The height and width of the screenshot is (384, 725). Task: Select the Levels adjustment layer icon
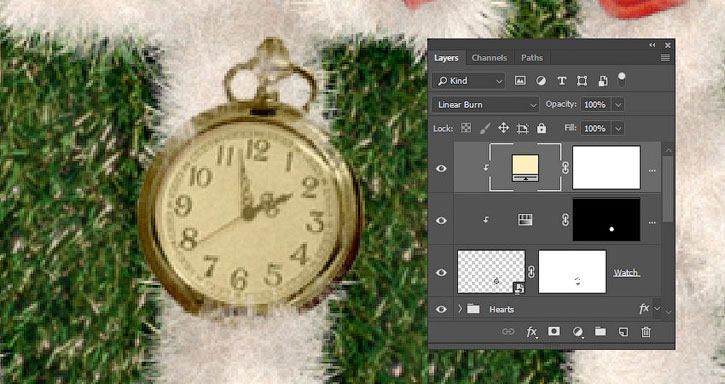tap(525, 220)
